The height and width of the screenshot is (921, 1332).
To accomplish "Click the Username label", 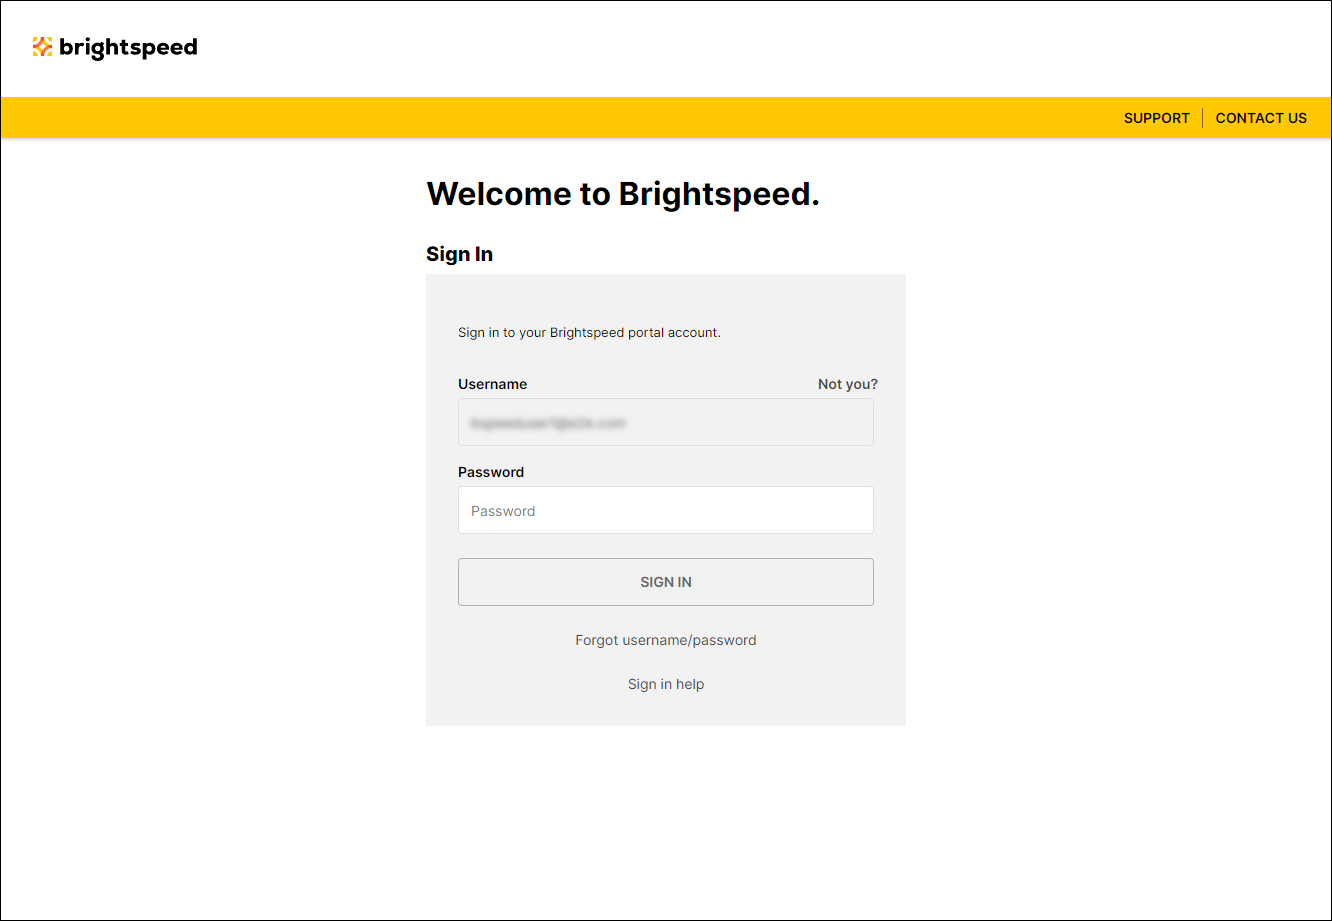I will click(492, 384).
